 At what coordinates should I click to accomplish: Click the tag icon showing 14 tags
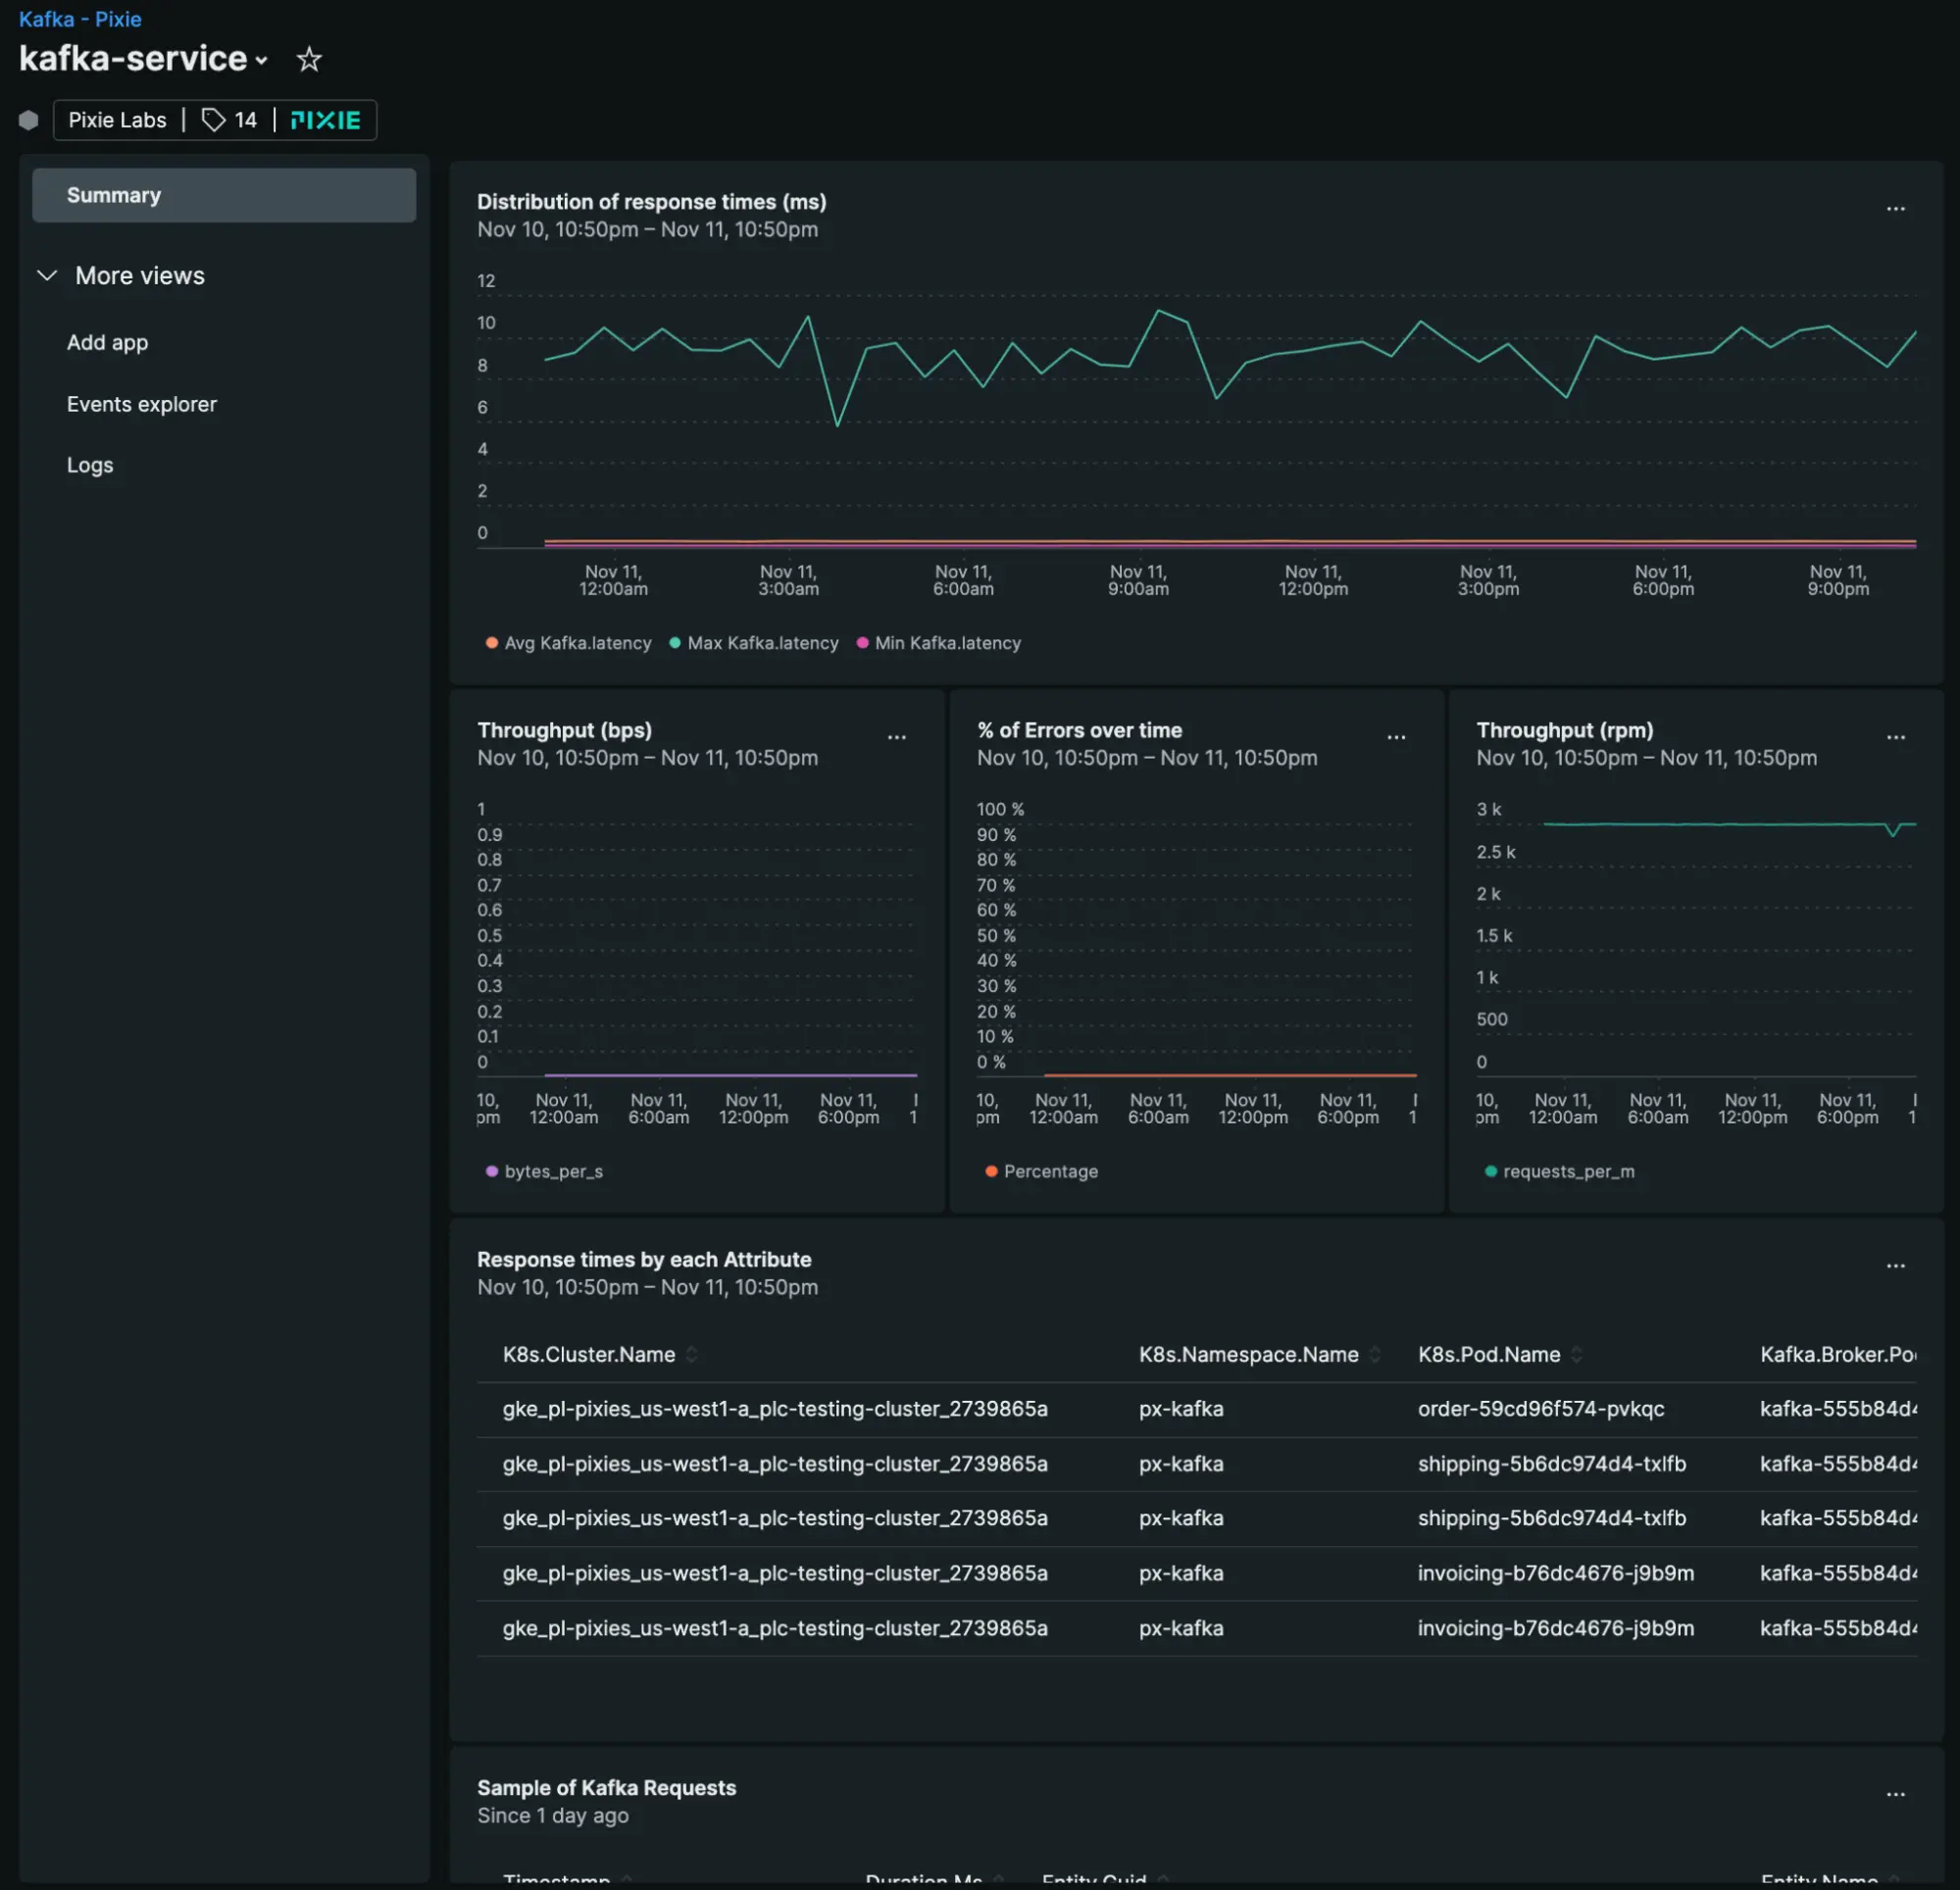[x=229, y=119]
